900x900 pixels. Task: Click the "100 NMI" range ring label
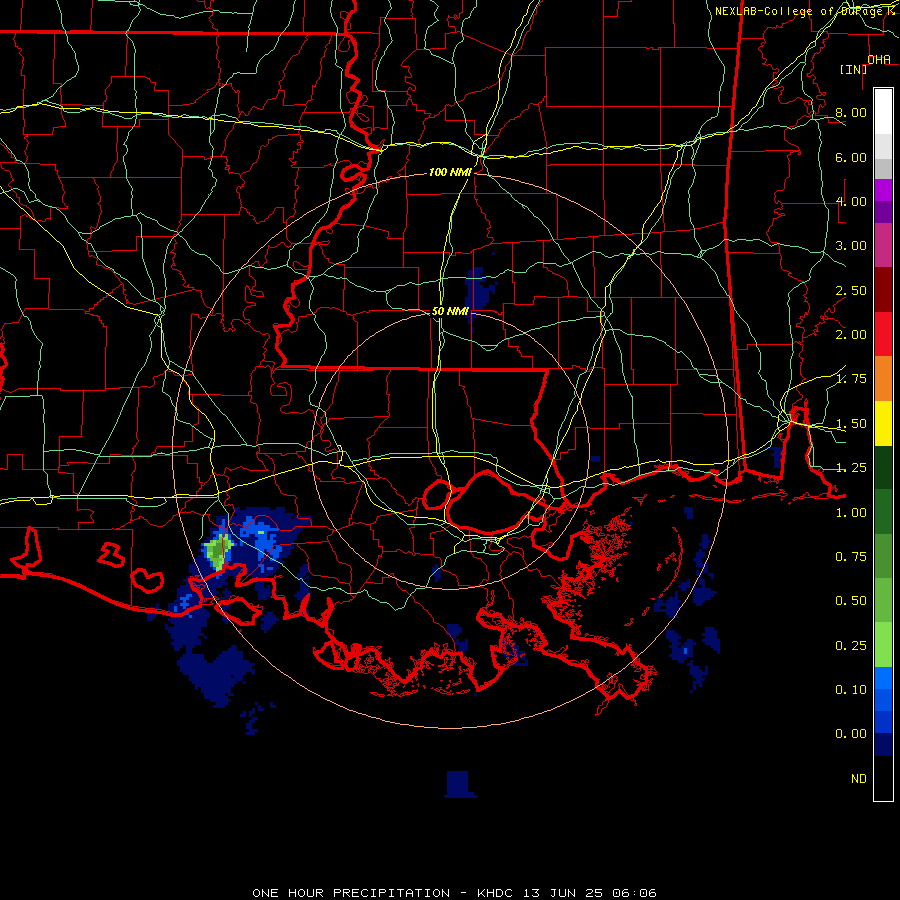click(450, 172)
